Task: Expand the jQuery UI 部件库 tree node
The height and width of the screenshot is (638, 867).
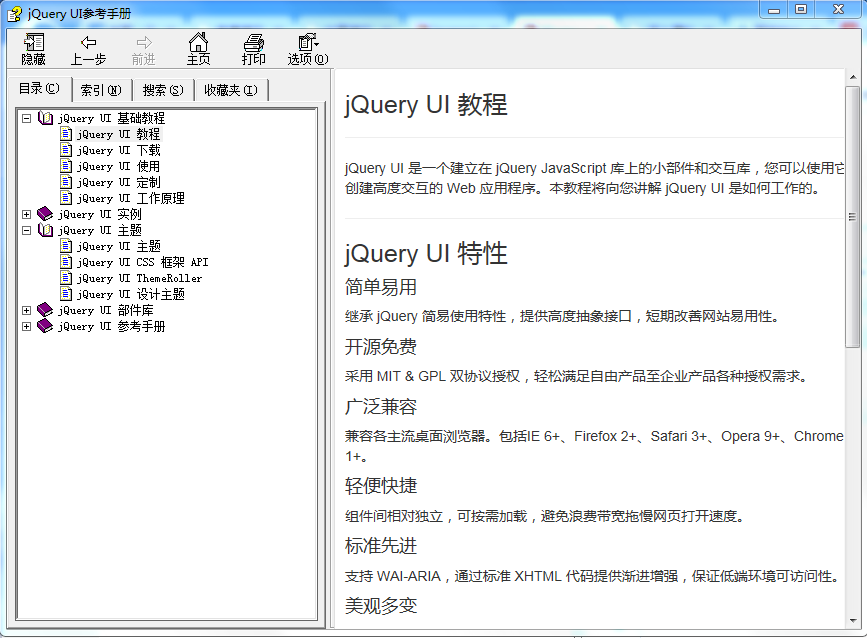Action: click(27, 310)
